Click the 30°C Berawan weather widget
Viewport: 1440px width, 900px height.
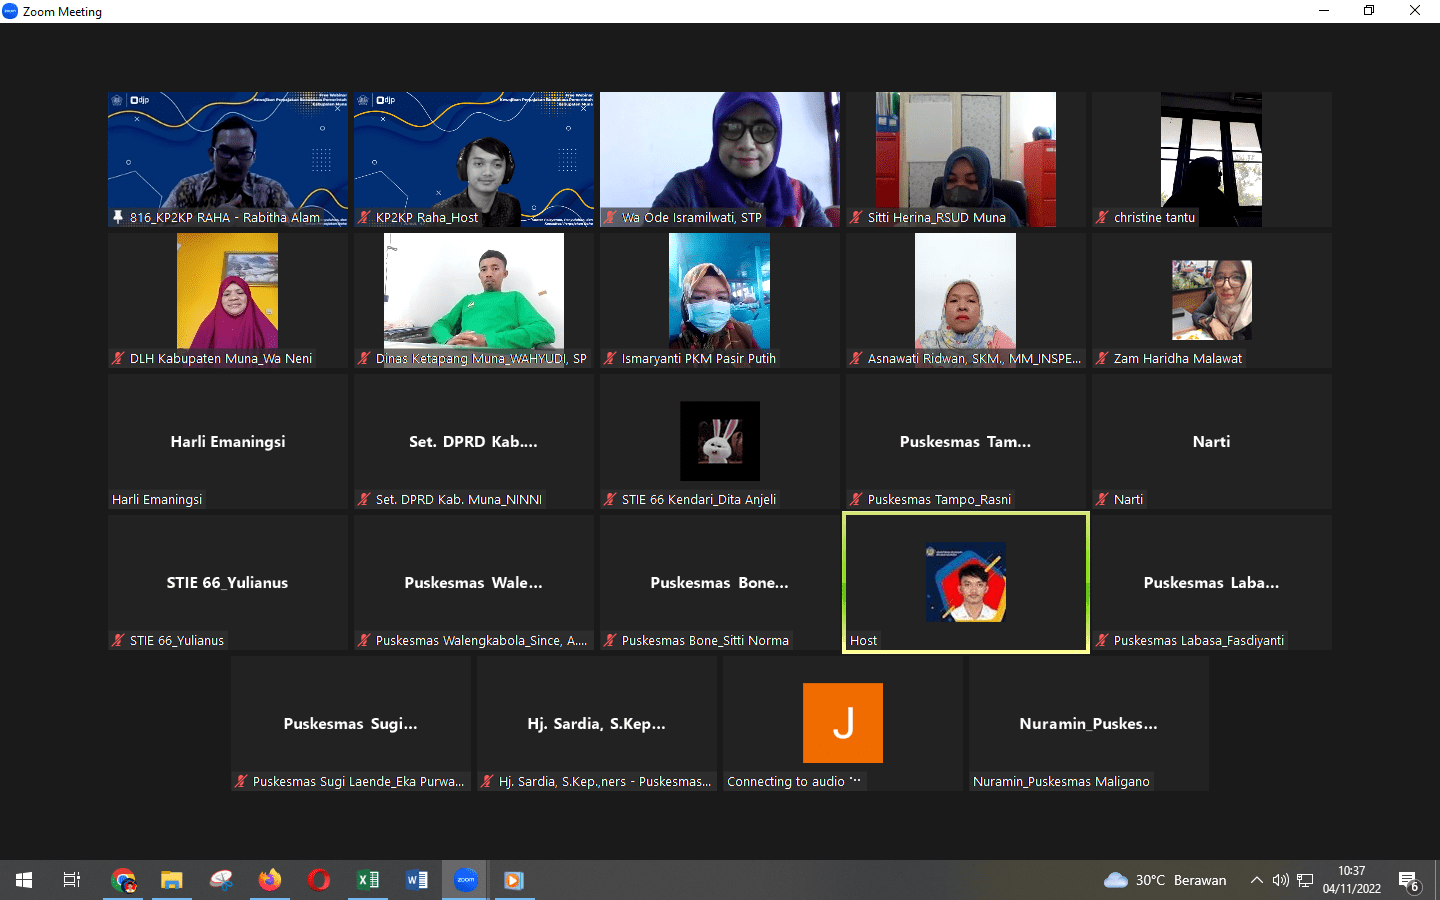1165,880
